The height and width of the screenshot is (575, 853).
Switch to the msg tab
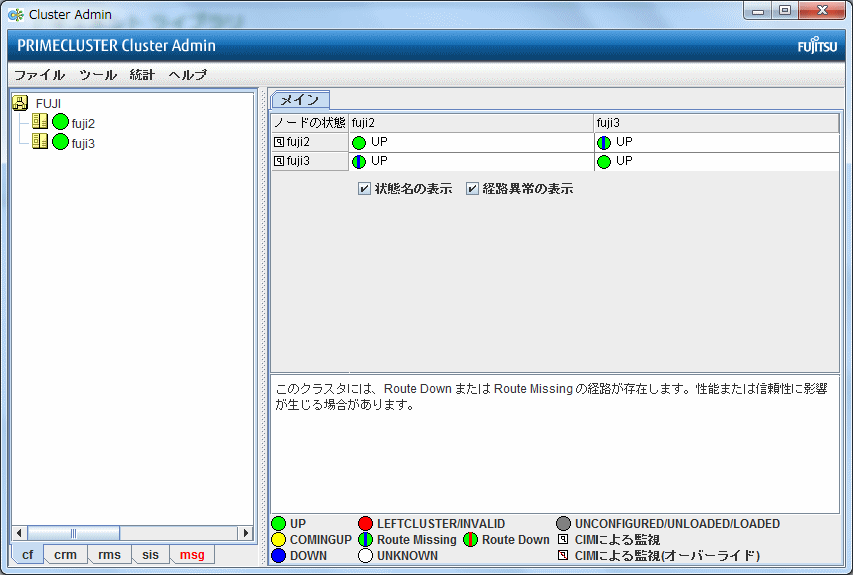tap(191, 555)
